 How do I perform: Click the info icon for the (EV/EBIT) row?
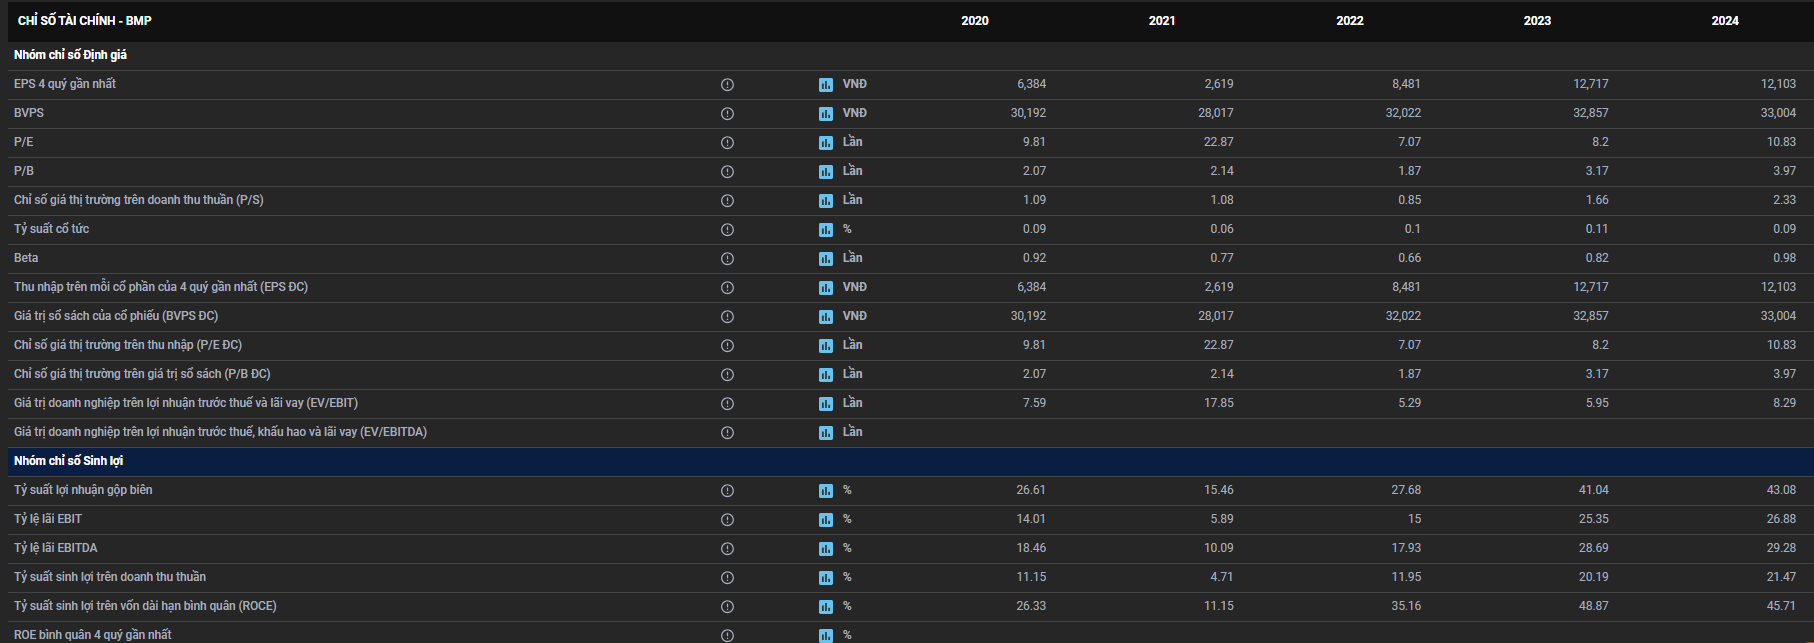tap(727, 404)
